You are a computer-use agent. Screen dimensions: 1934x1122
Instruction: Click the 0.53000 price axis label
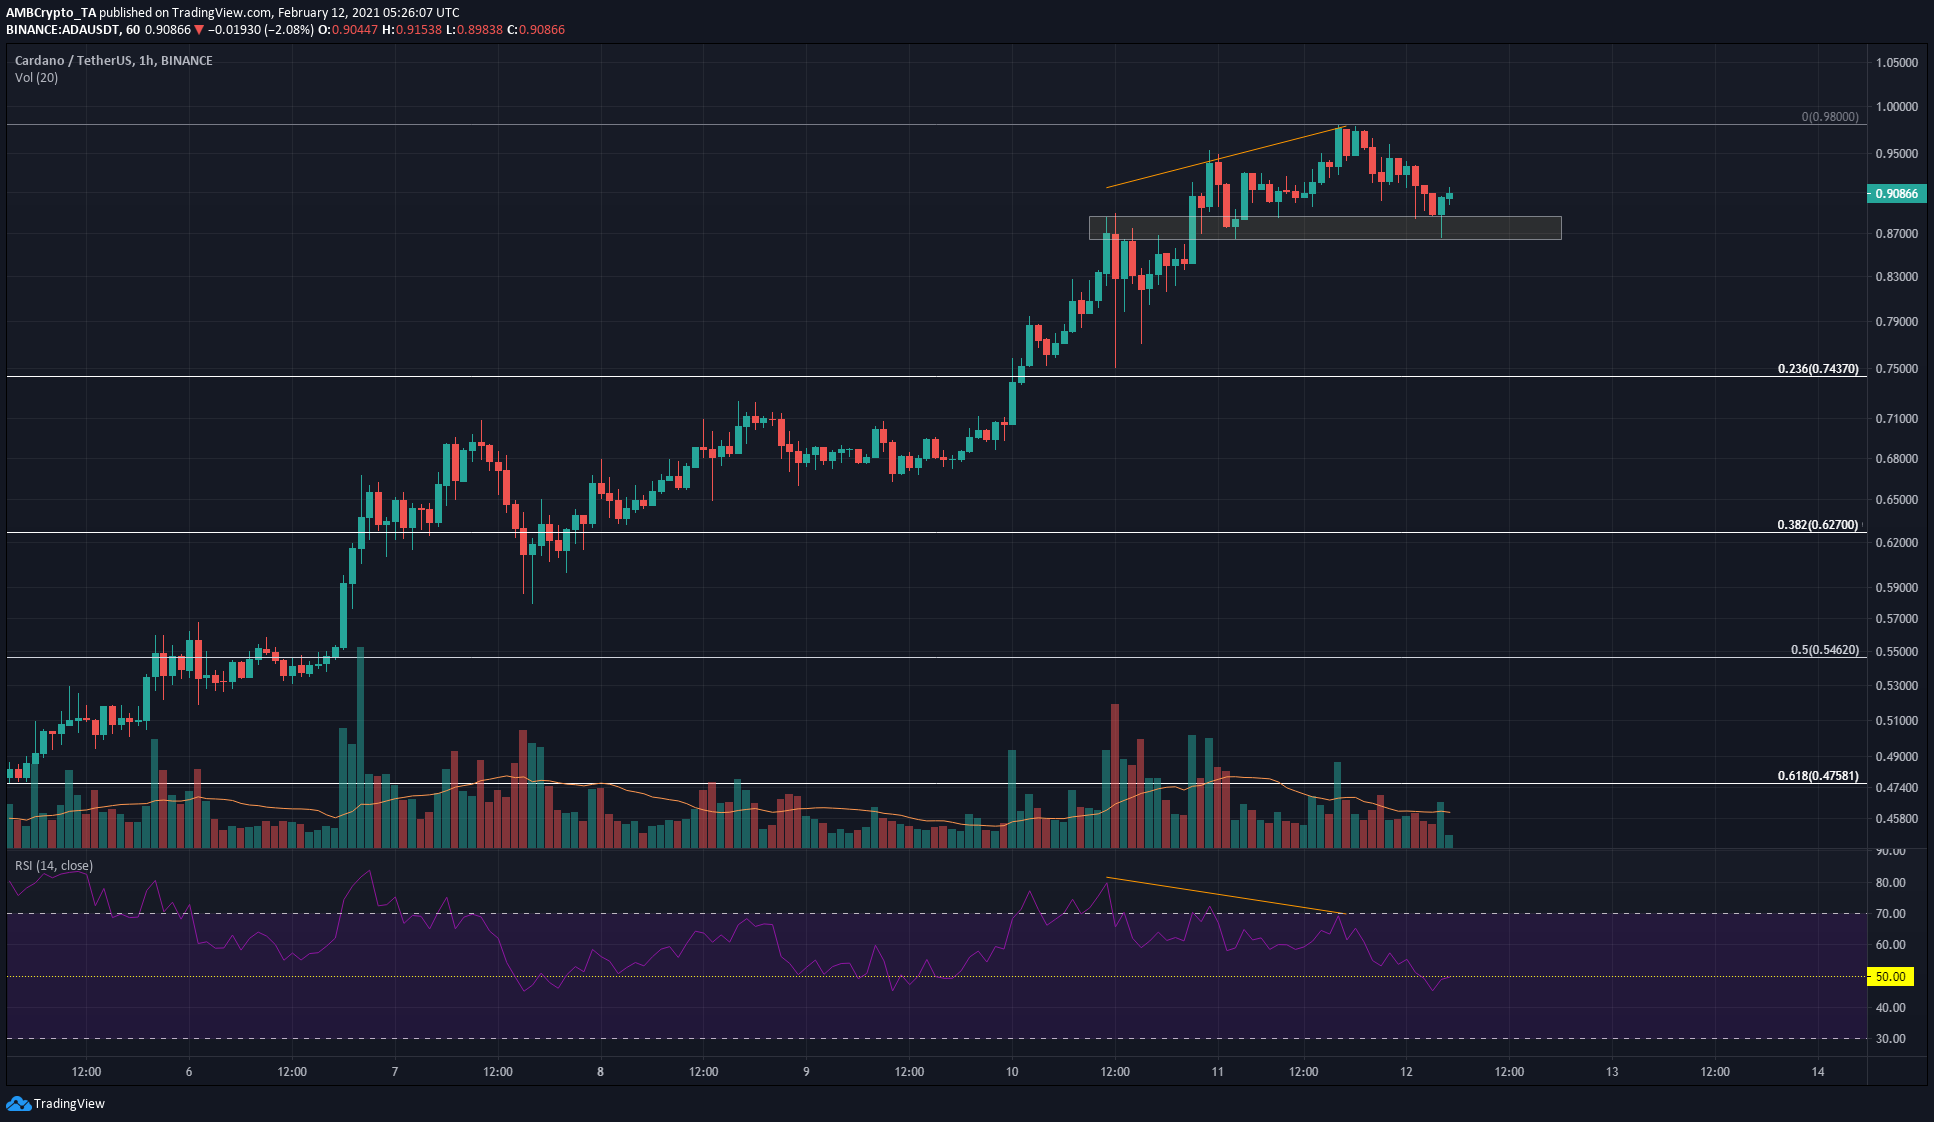[1897, 685]
